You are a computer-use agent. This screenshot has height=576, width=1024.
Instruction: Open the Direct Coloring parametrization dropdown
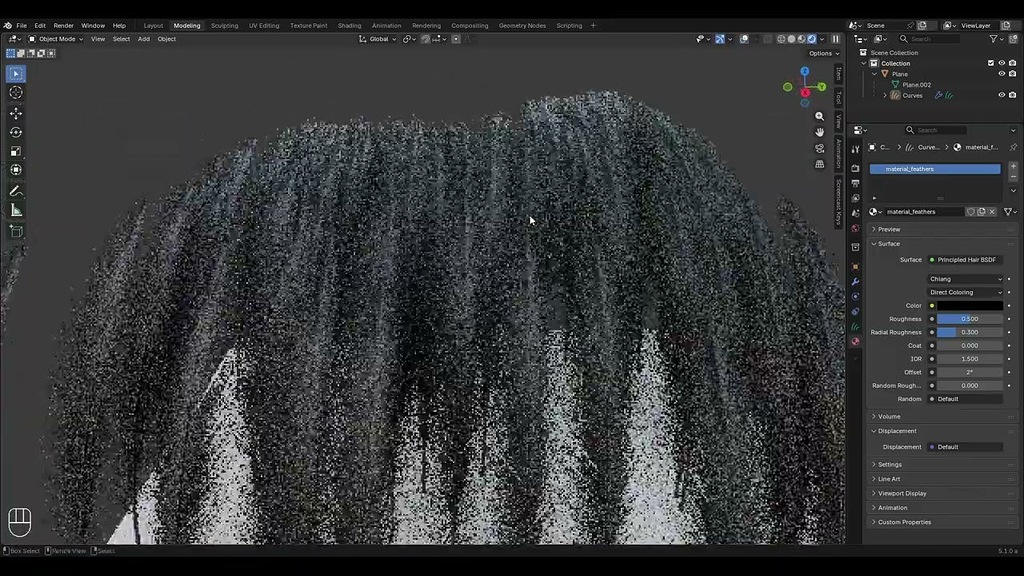966,293
